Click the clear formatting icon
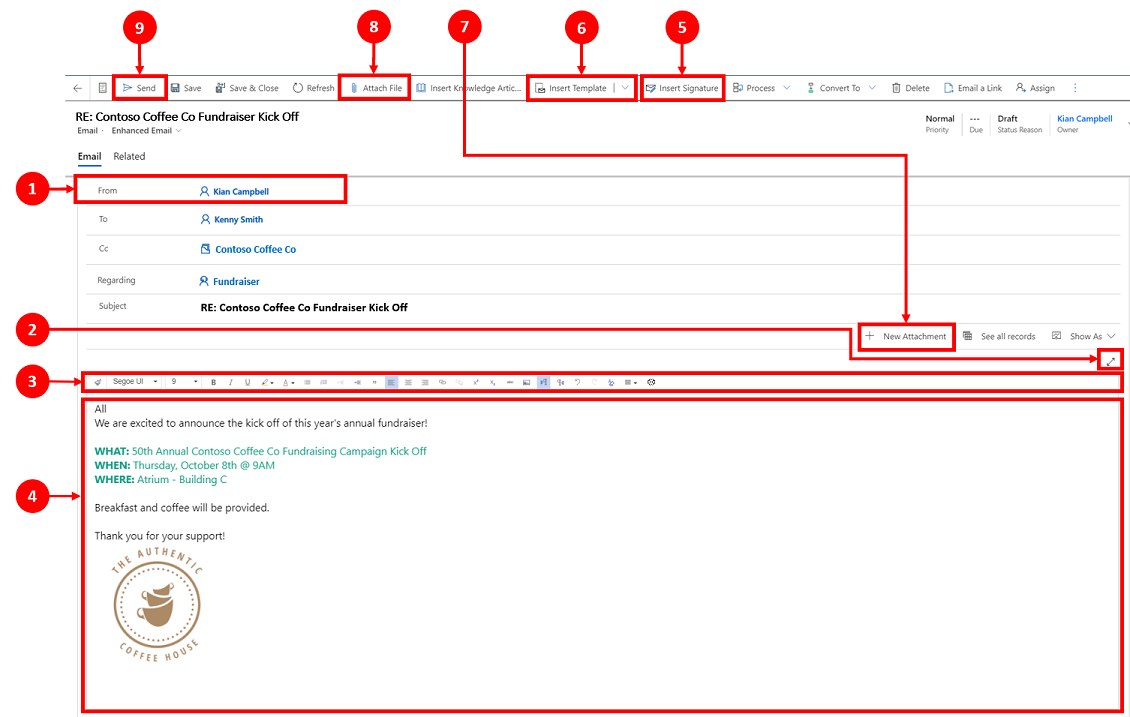The width and height of the screenshot is (1130, 717). pos(611,382)
